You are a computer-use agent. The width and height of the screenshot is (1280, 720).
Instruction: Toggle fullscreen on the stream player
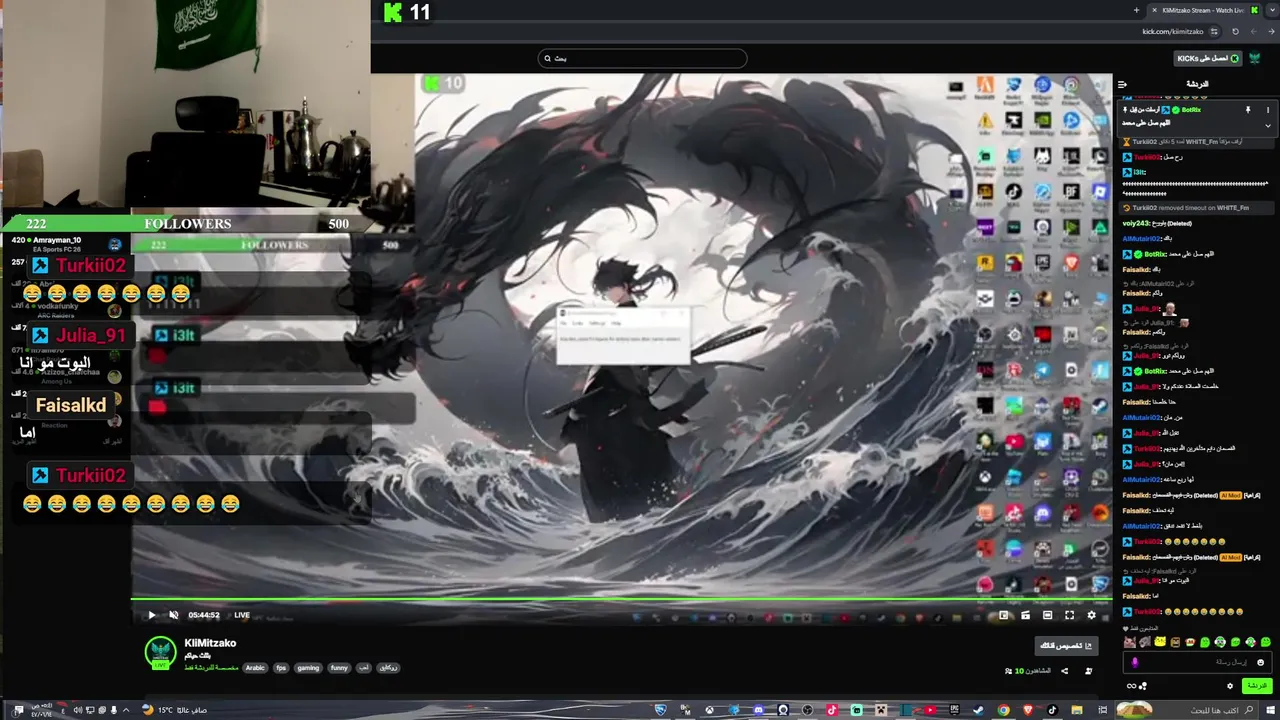pos(1069,615)
